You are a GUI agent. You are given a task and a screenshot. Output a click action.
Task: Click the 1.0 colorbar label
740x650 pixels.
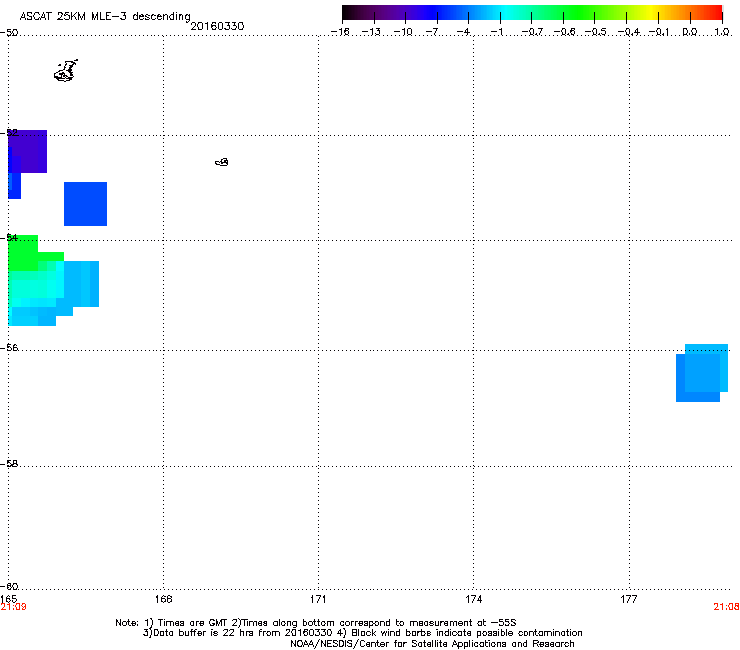pyautogui.click(x=722, y=32)
